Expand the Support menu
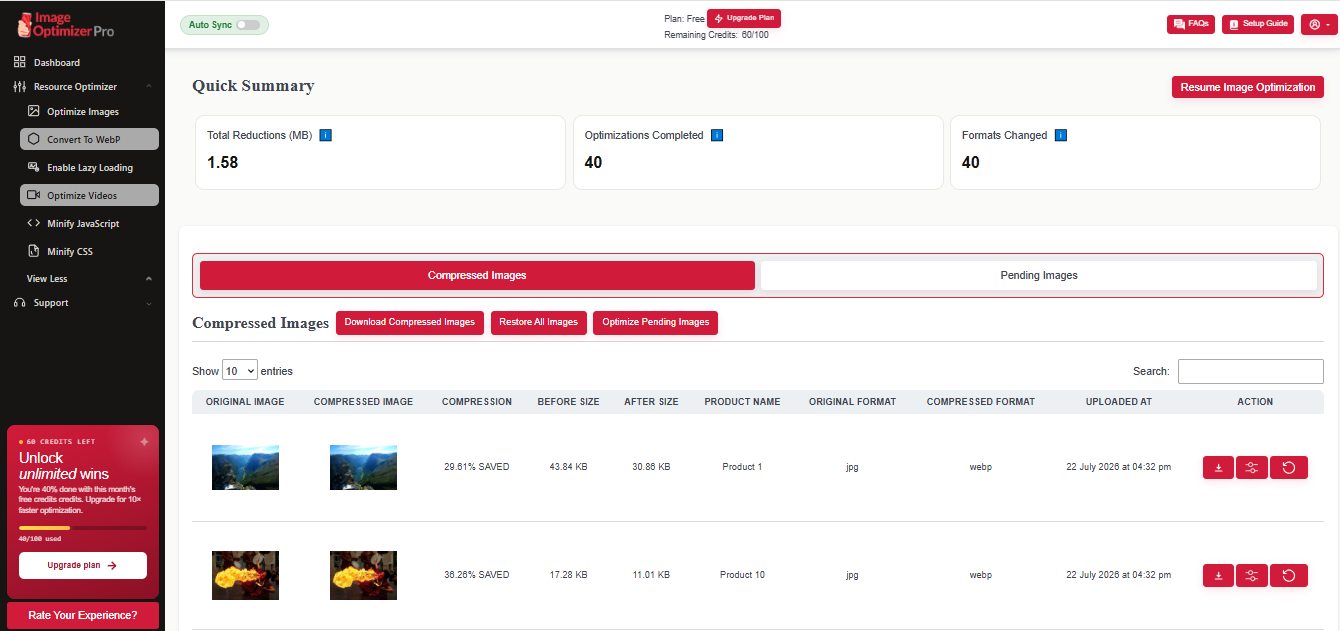 tap(82, 302)
